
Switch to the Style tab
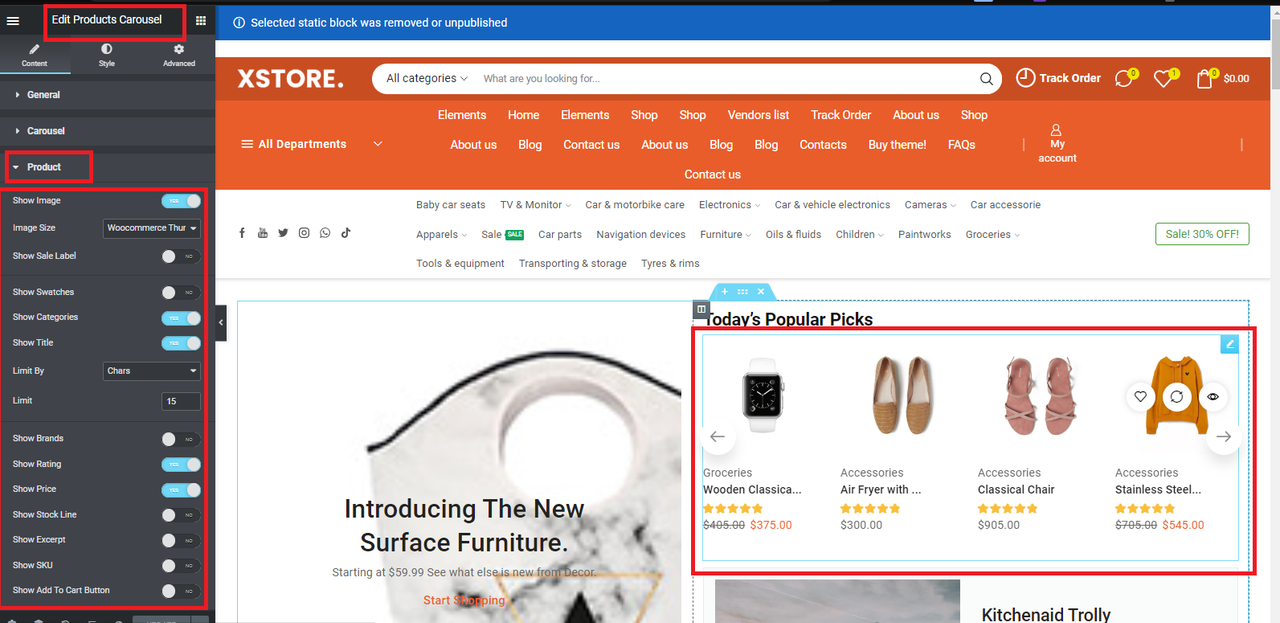pos(107,55)
